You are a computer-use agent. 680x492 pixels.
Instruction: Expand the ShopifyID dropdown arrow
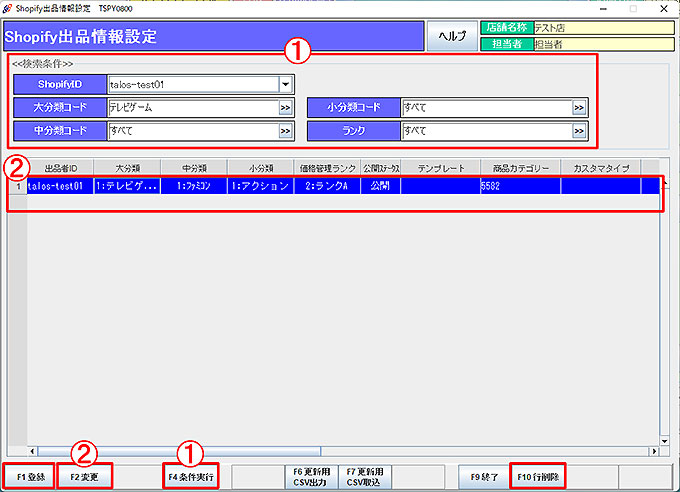pos(286,86)
